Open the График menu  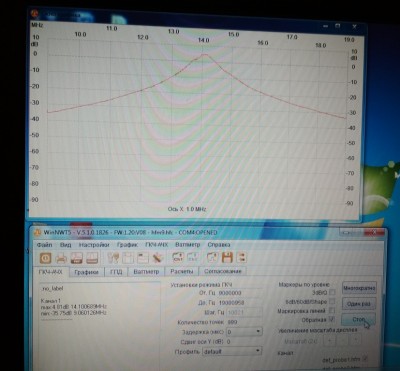point(127,245)
